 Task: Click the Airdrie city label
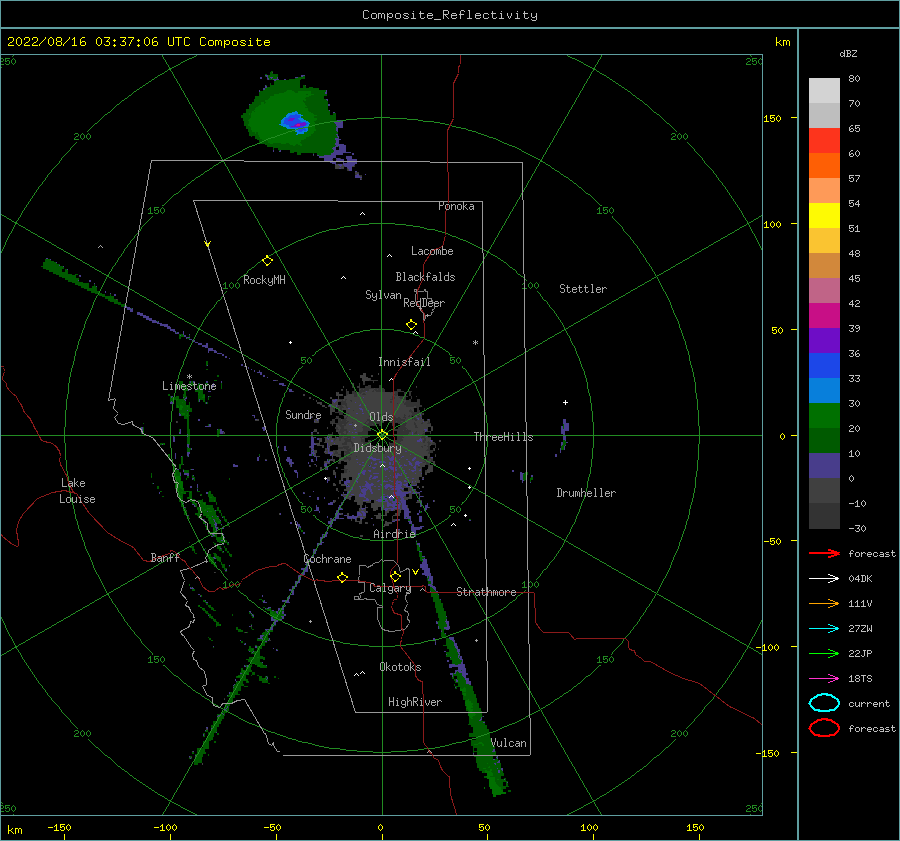(x=394, y=534)
